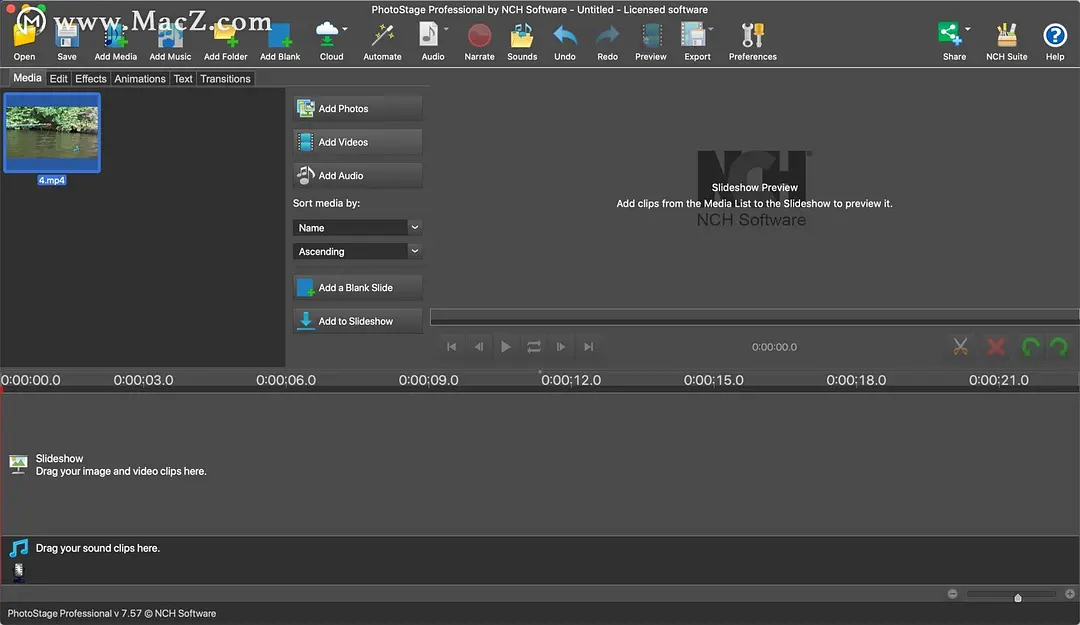
Task: Start narration with the Narrate icon
Action: [479, 35]
